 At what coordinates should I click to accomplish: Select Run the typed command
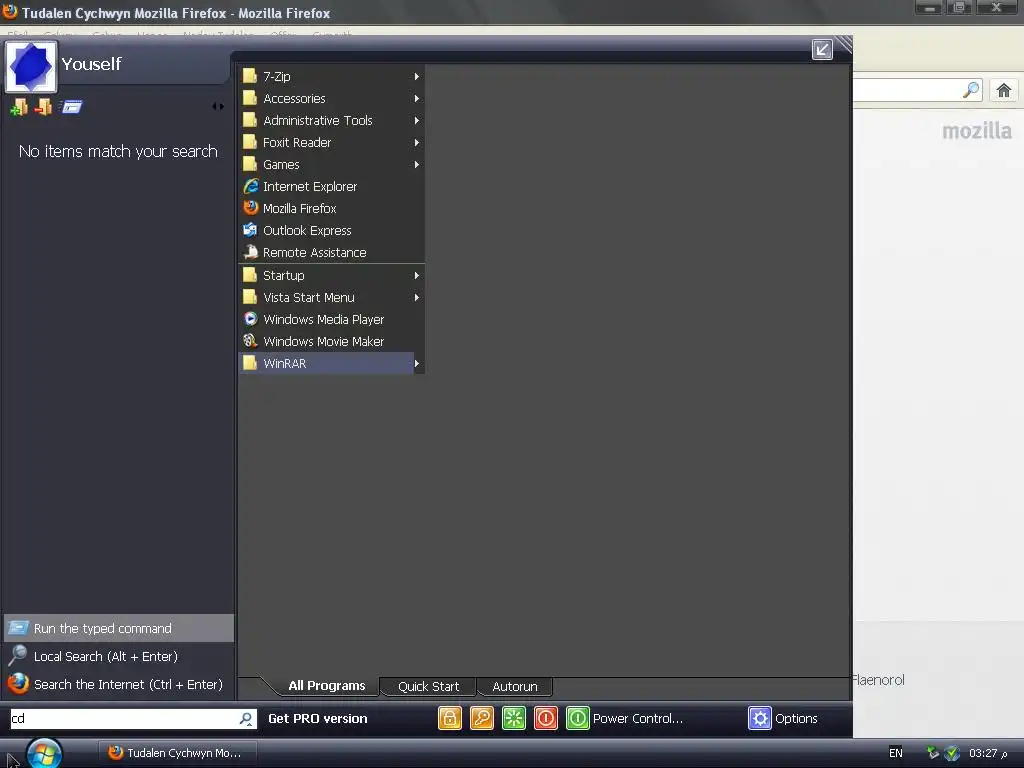[x=119, y=628]
